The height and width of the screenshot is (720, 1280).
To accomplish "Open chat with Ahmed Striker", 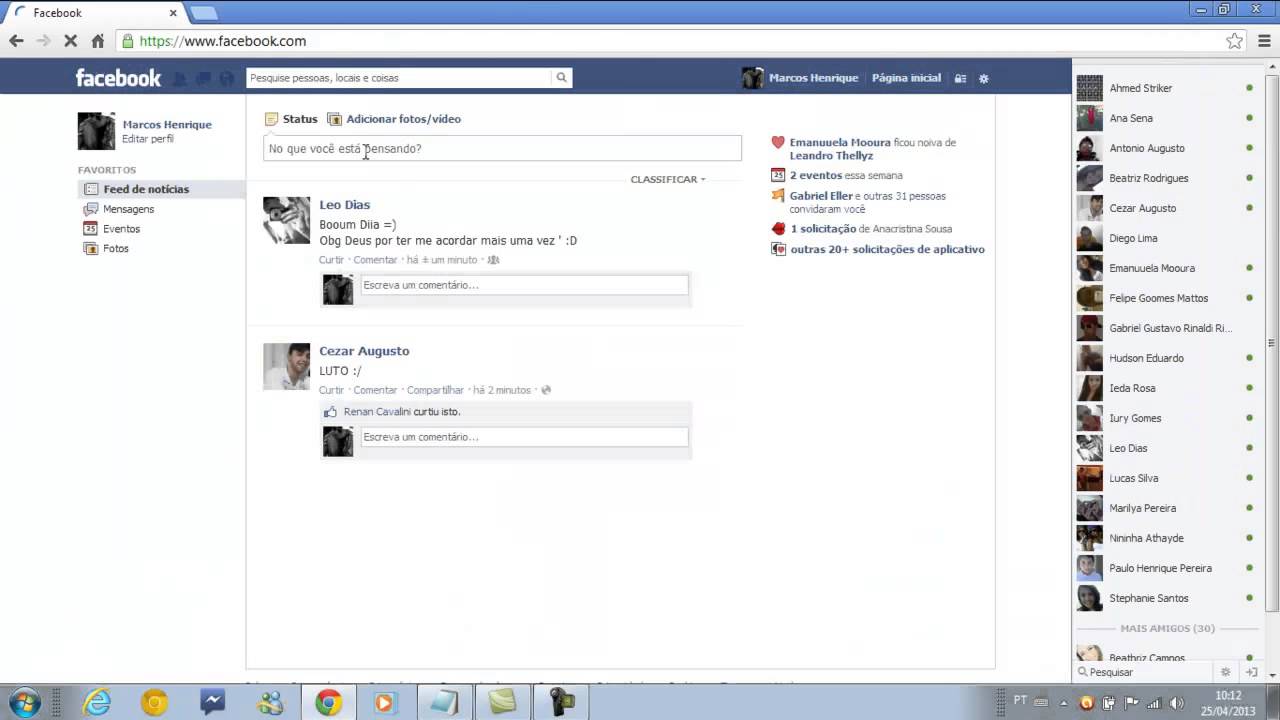I will point(1165,88).
